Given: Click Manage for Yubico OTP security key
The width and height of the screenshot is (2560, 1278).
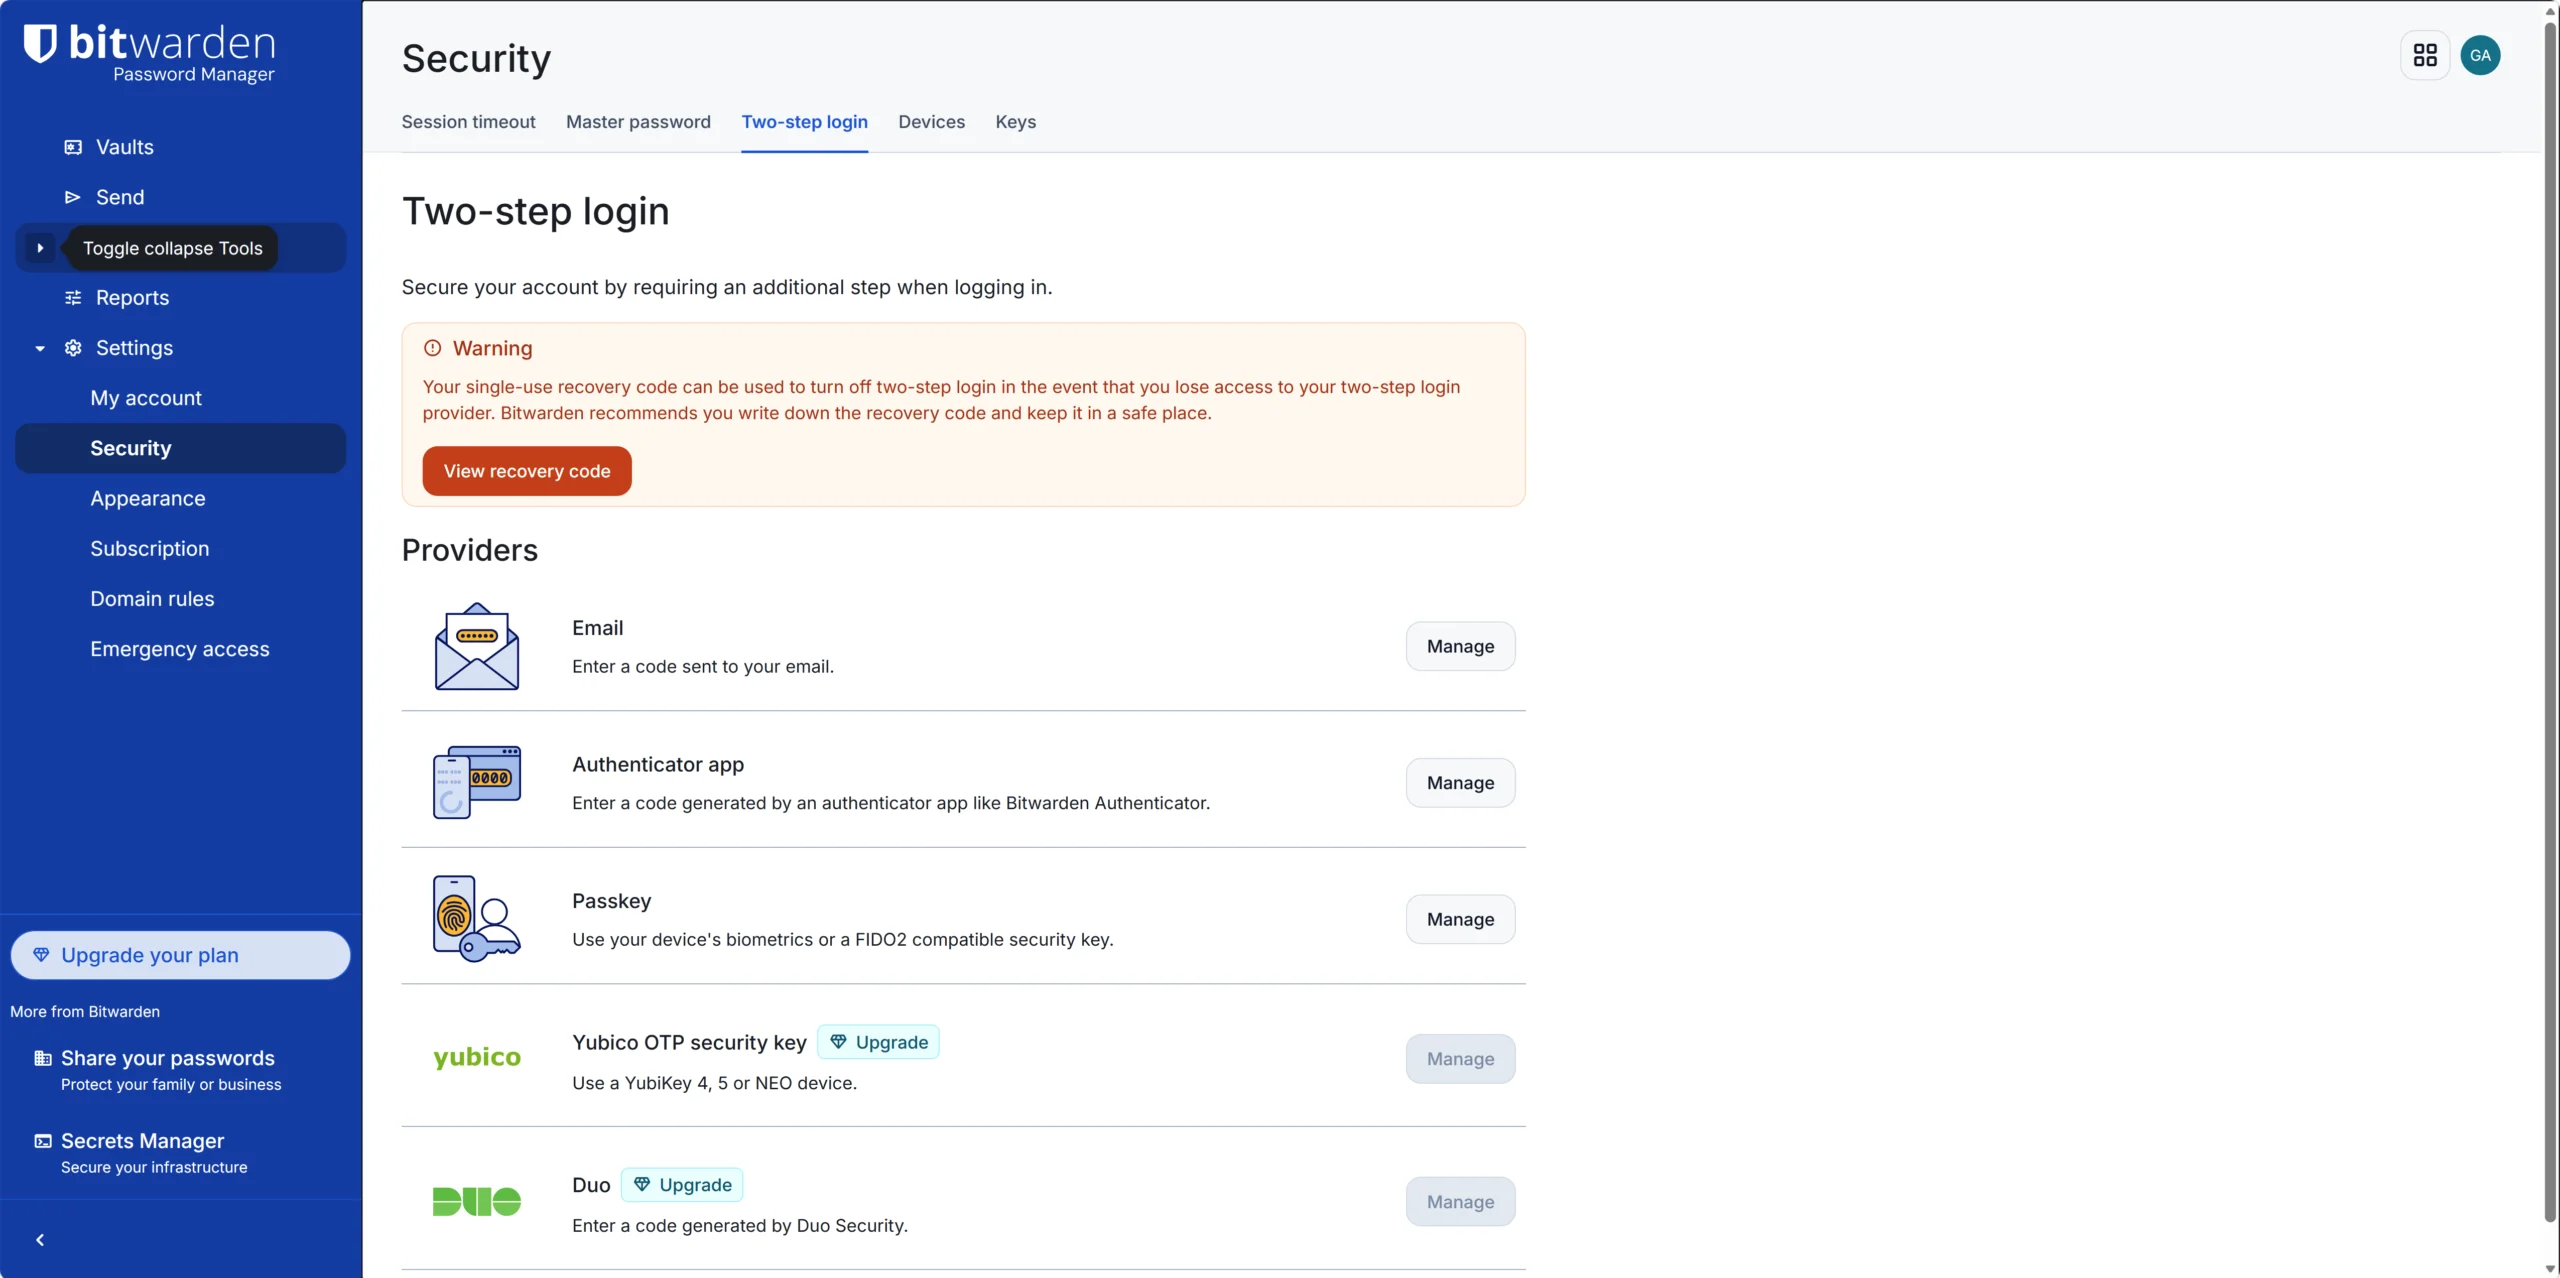Looking at the screenshot, I should click(1460, 1059).
